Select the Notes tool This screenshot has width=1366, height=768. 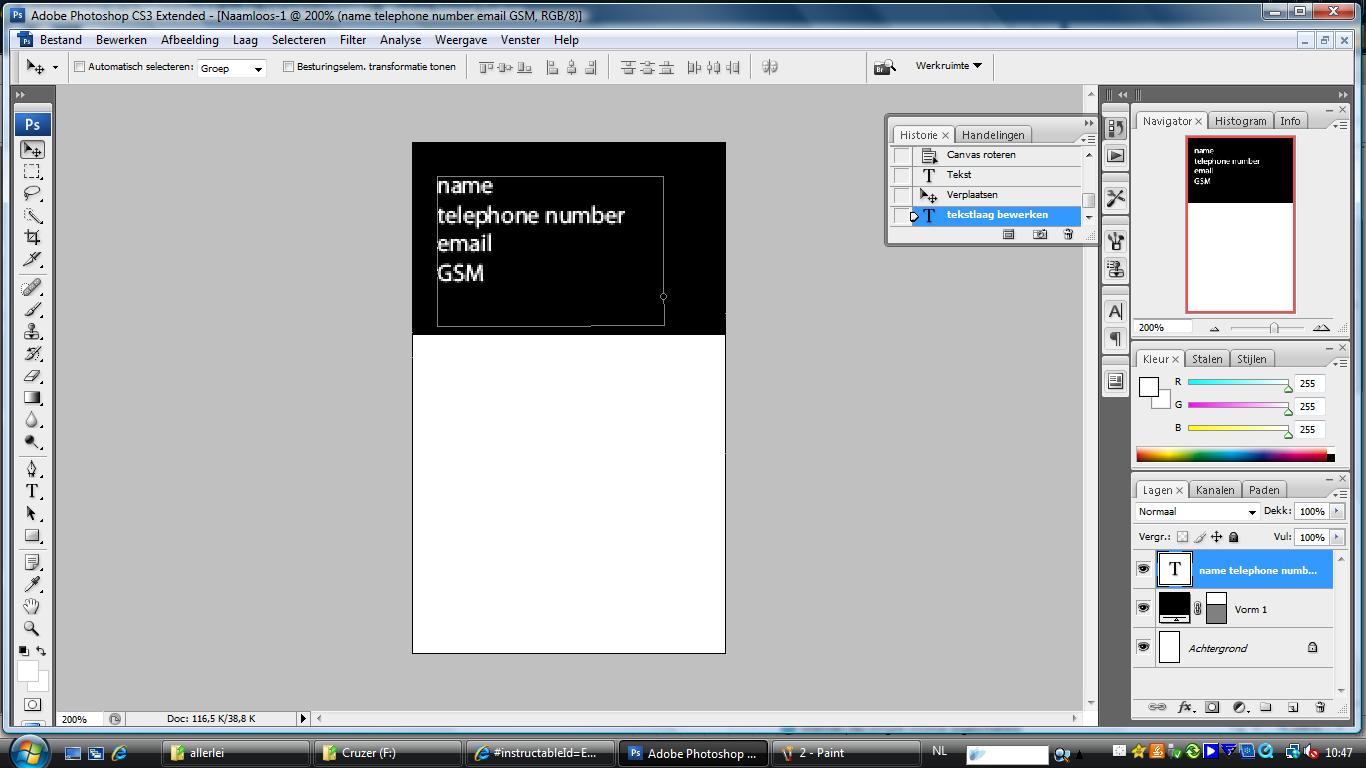pos(32,563)
